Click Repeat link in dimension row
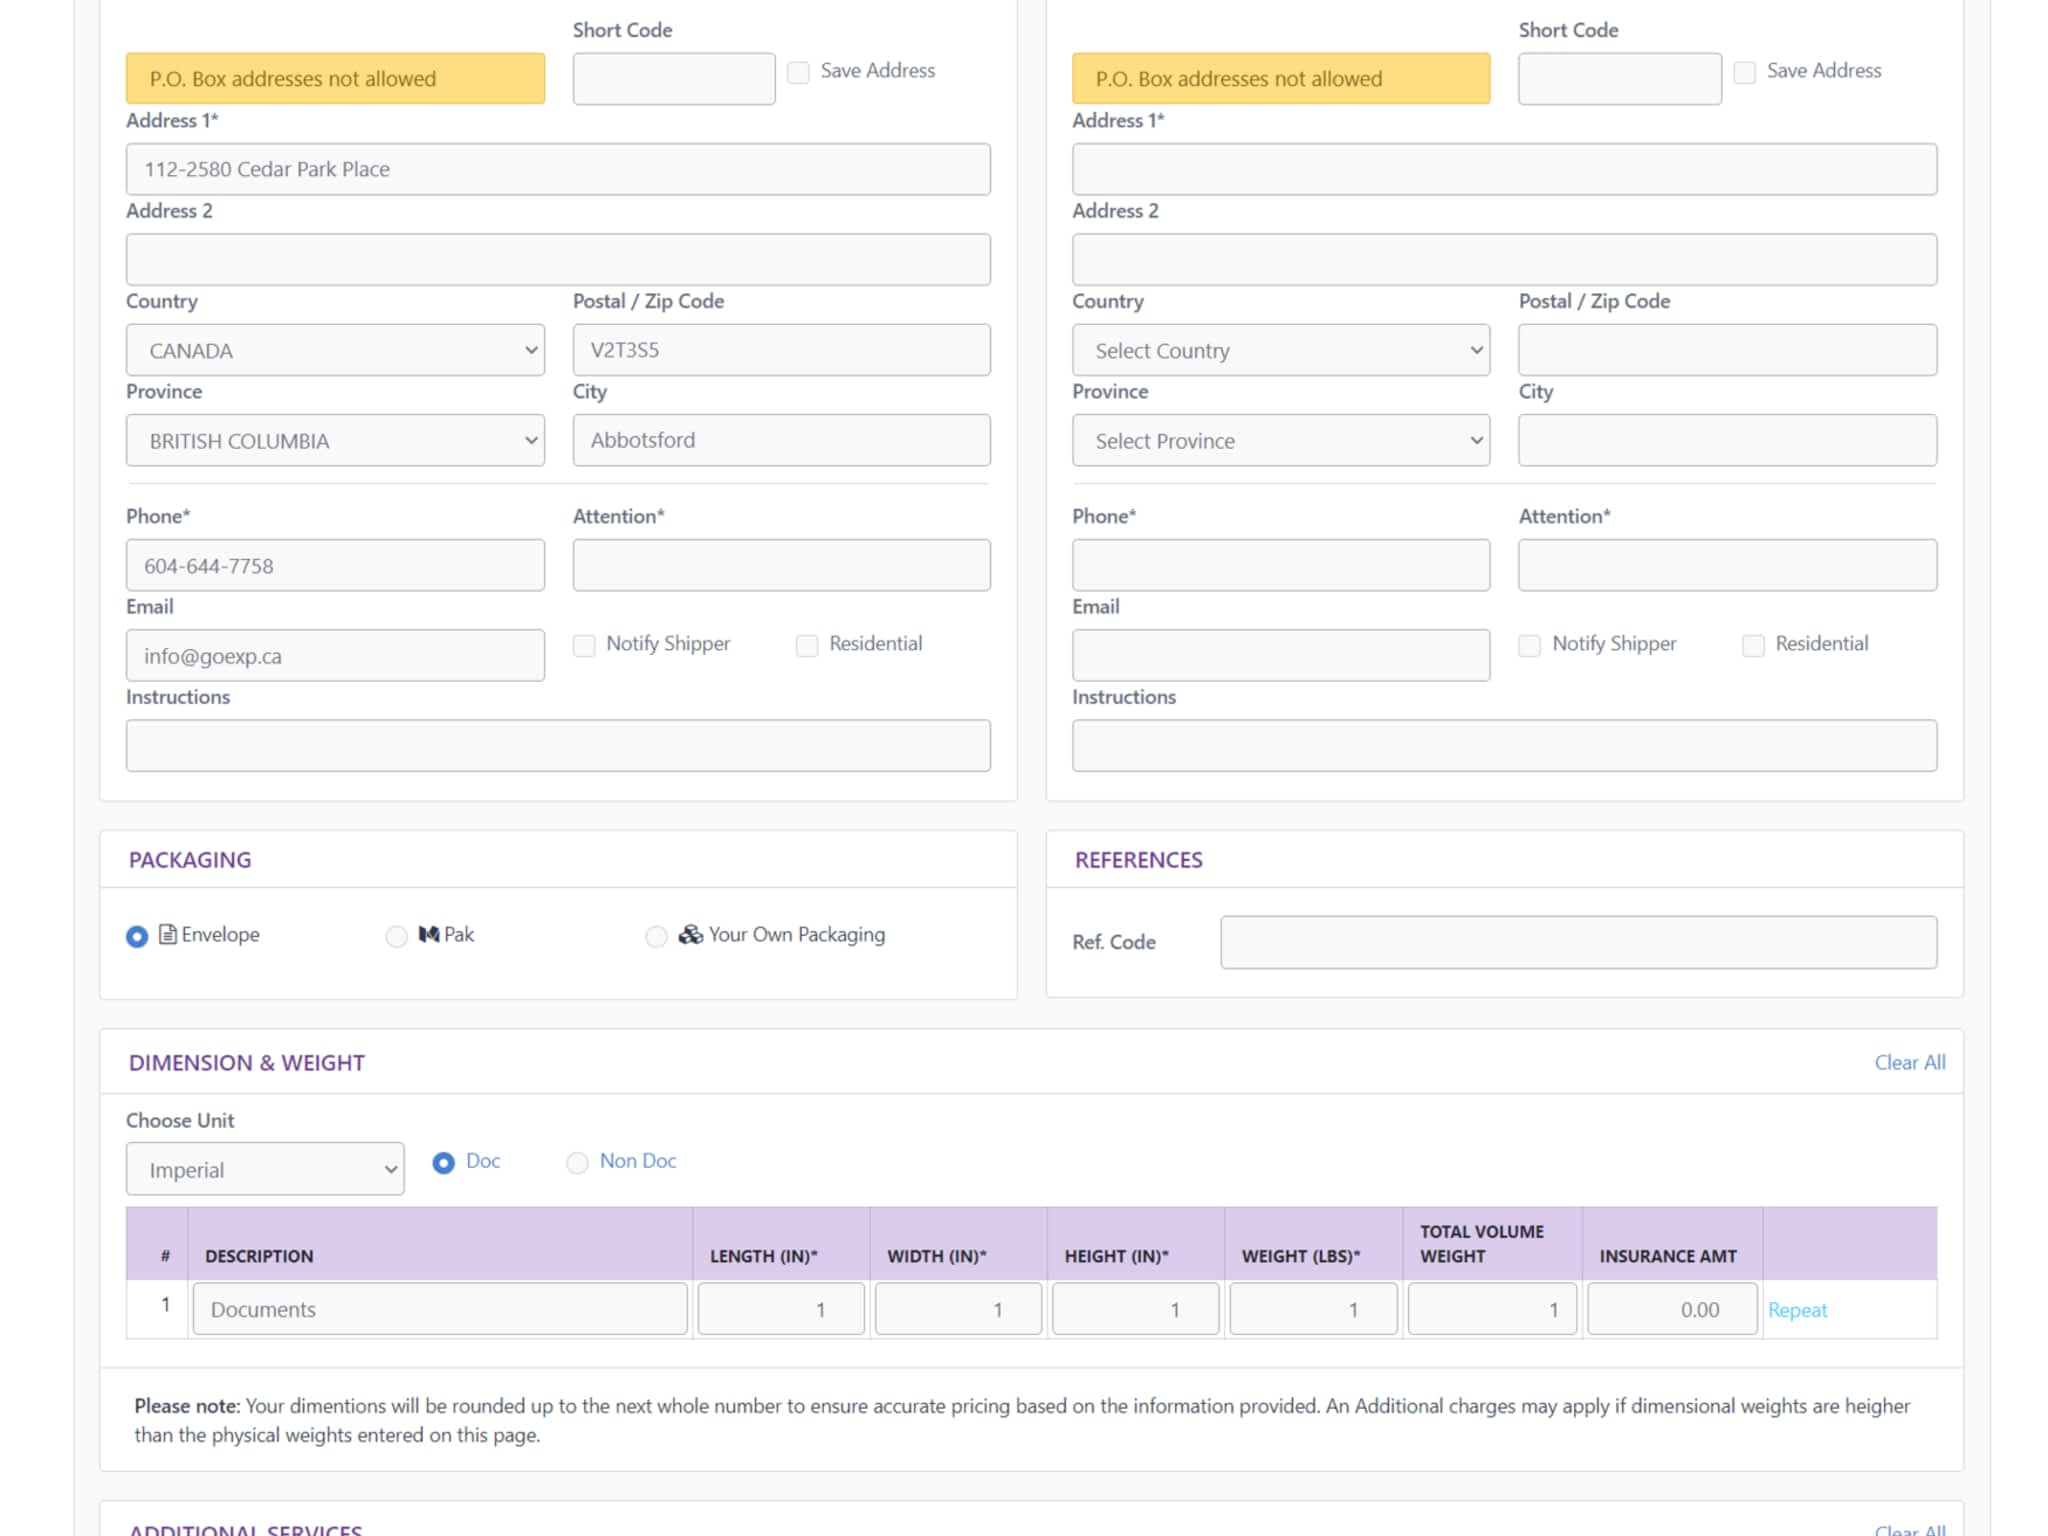The image size is (2048, 1536). (x=1797, y=1310)
